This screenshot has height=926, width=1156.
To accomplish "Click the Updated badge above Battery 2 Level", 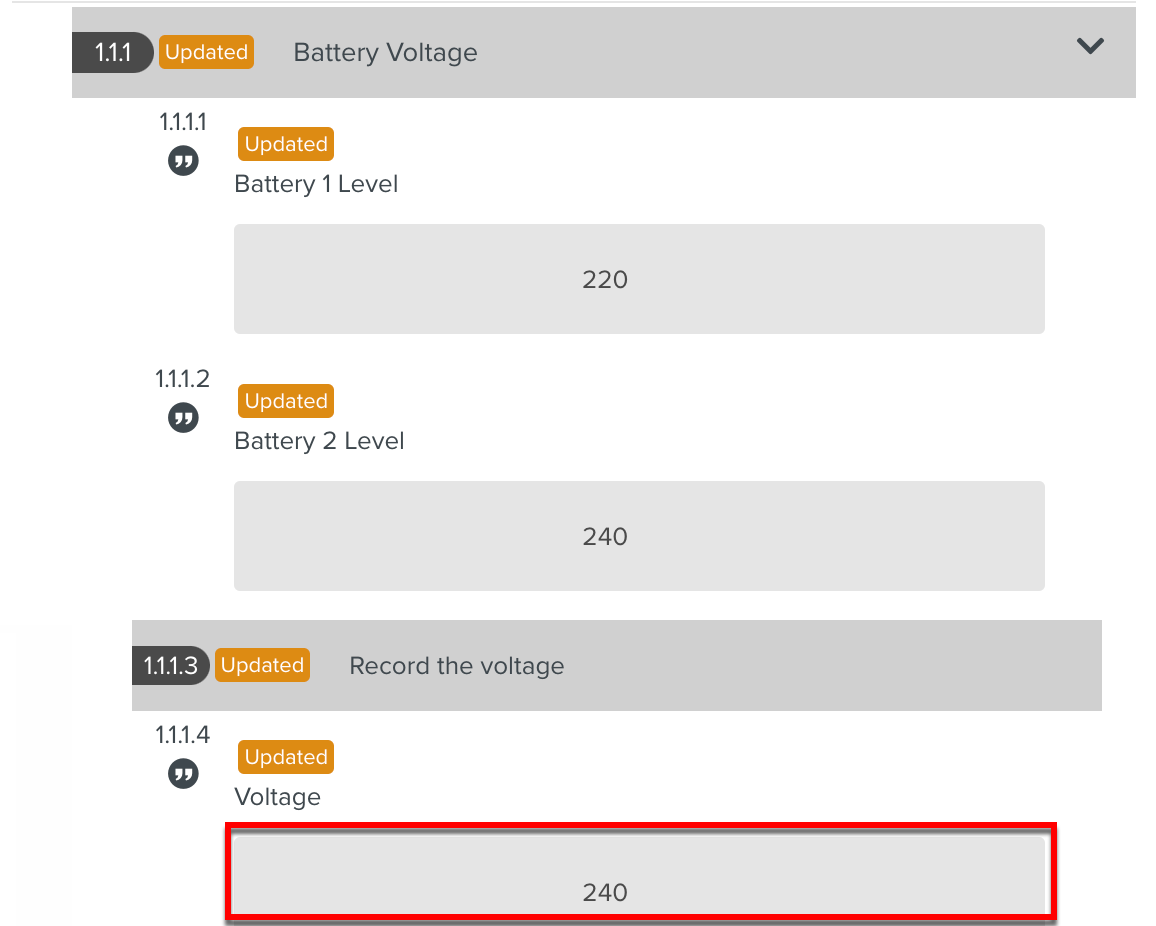I will pos(286,401).
